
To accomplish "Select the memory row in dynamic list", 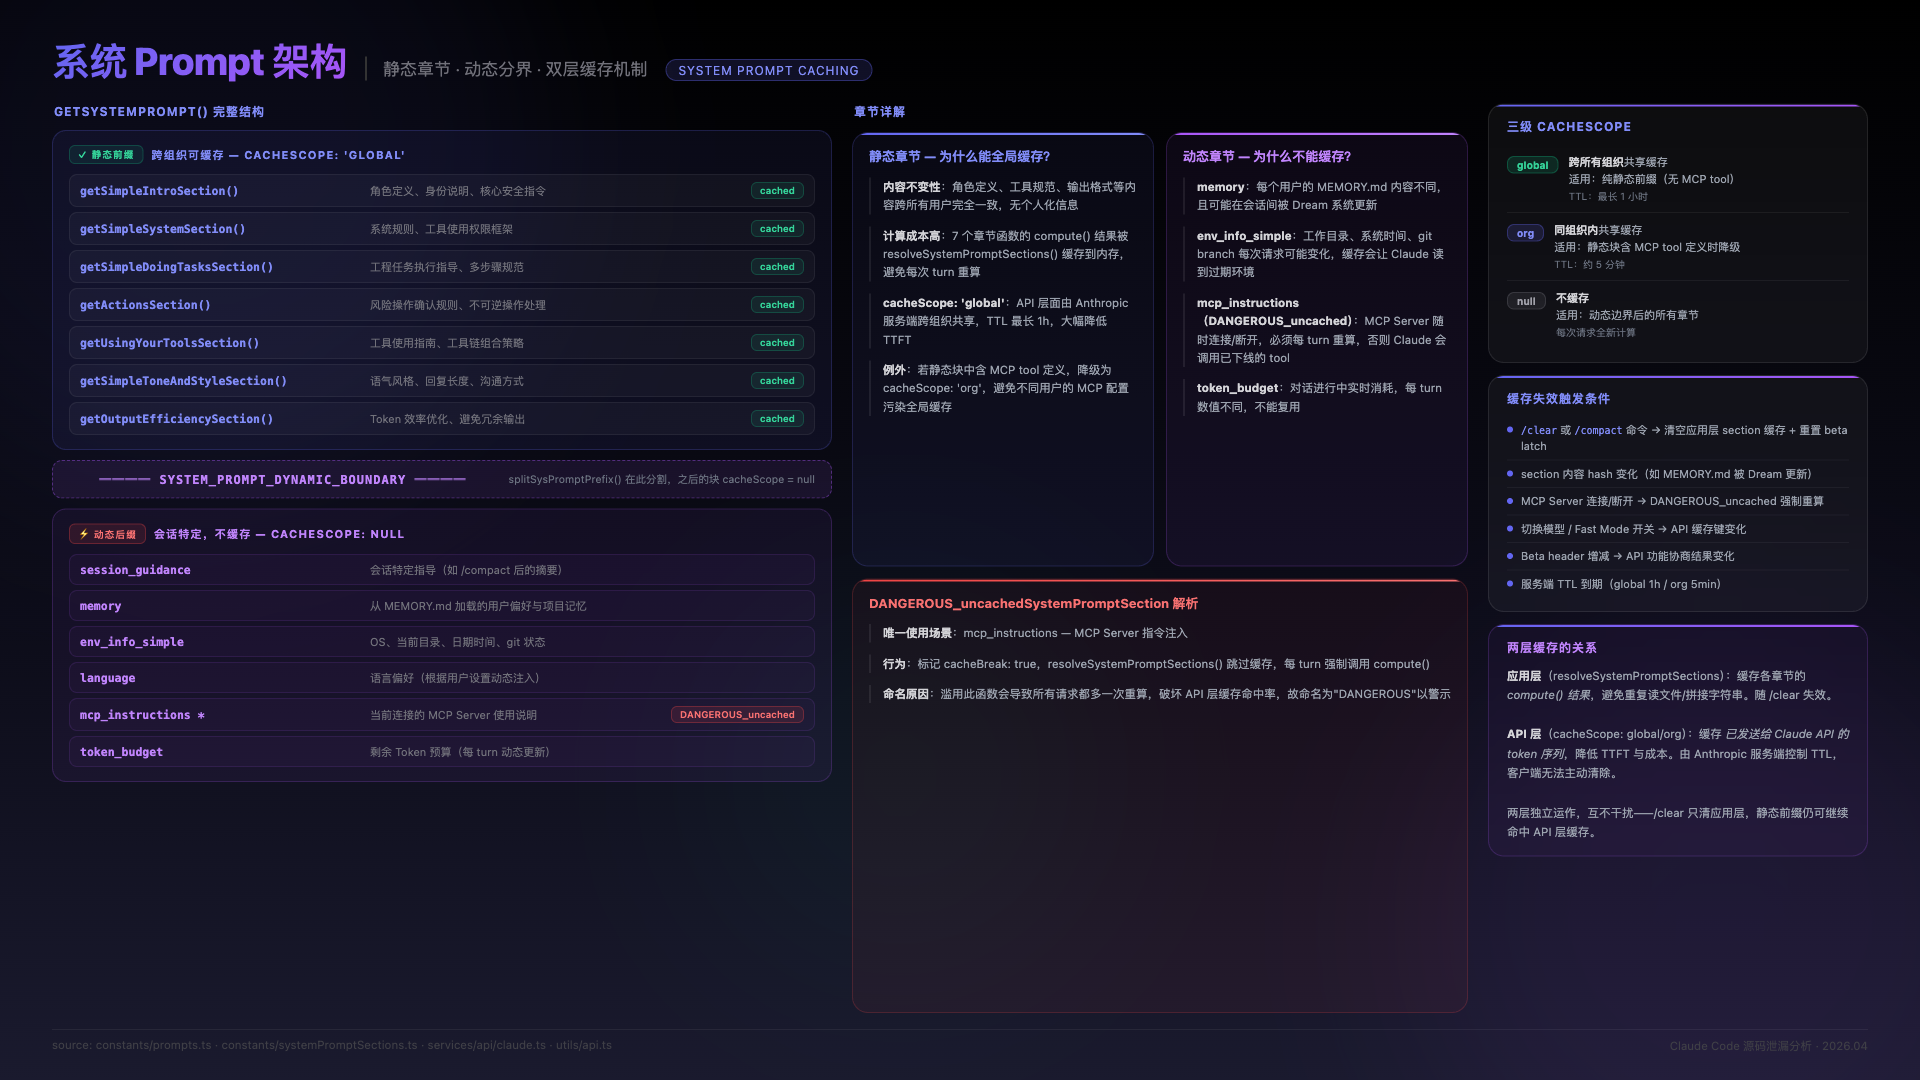I will [x=442, y=606].
